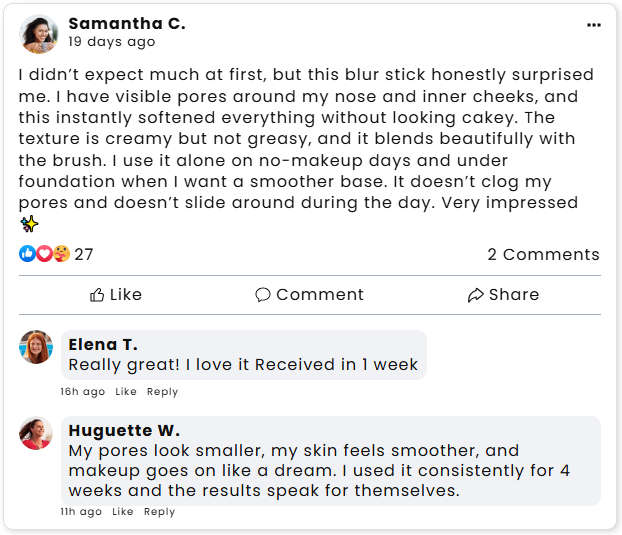The width and height of the screenshot is (622, 535).
Task: Click the 19 days ago timestamp
Action: 112,42
